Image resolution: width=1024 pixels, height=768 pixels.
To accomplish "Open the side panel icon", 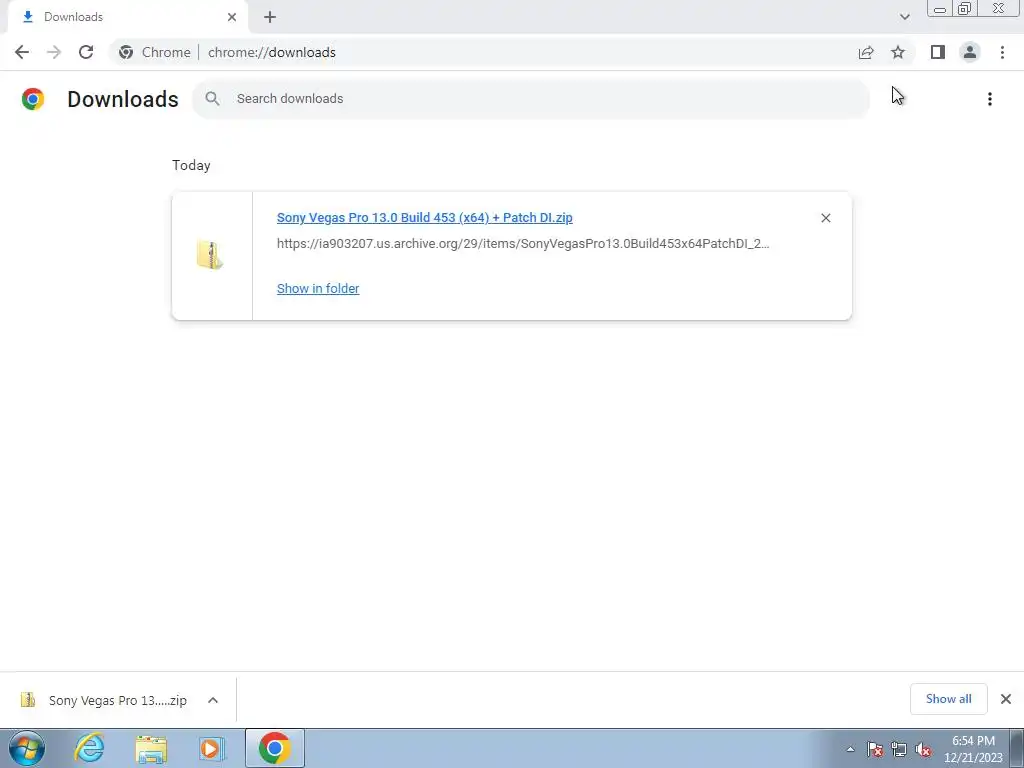I will coord(938,52).
